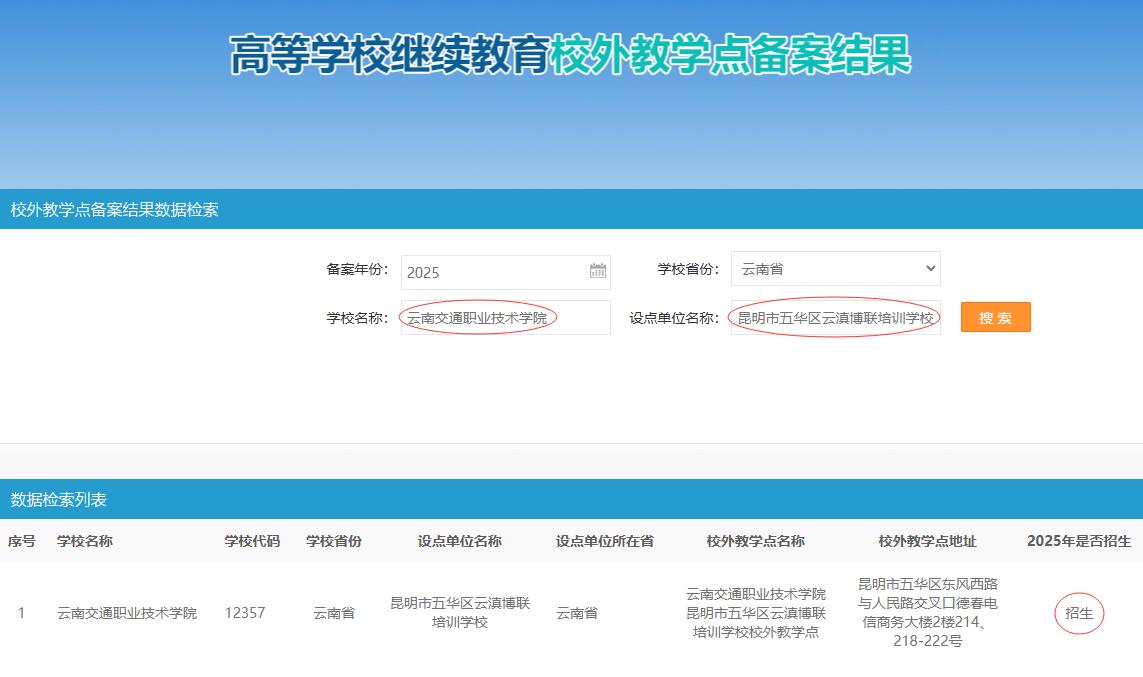
Task: Click the 校外教学点地址 column header
Action: pyautogui.click(x=928, y=541)
